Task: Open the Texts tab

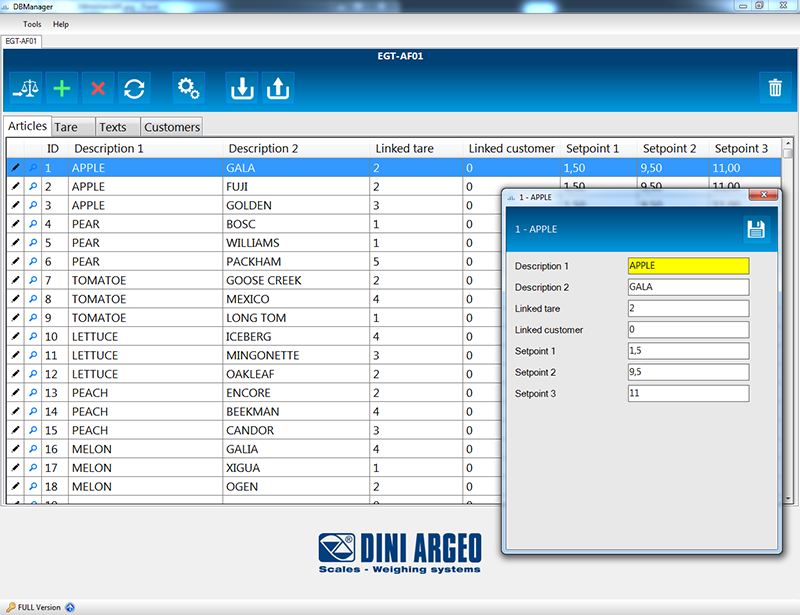Action: point(112,127)
